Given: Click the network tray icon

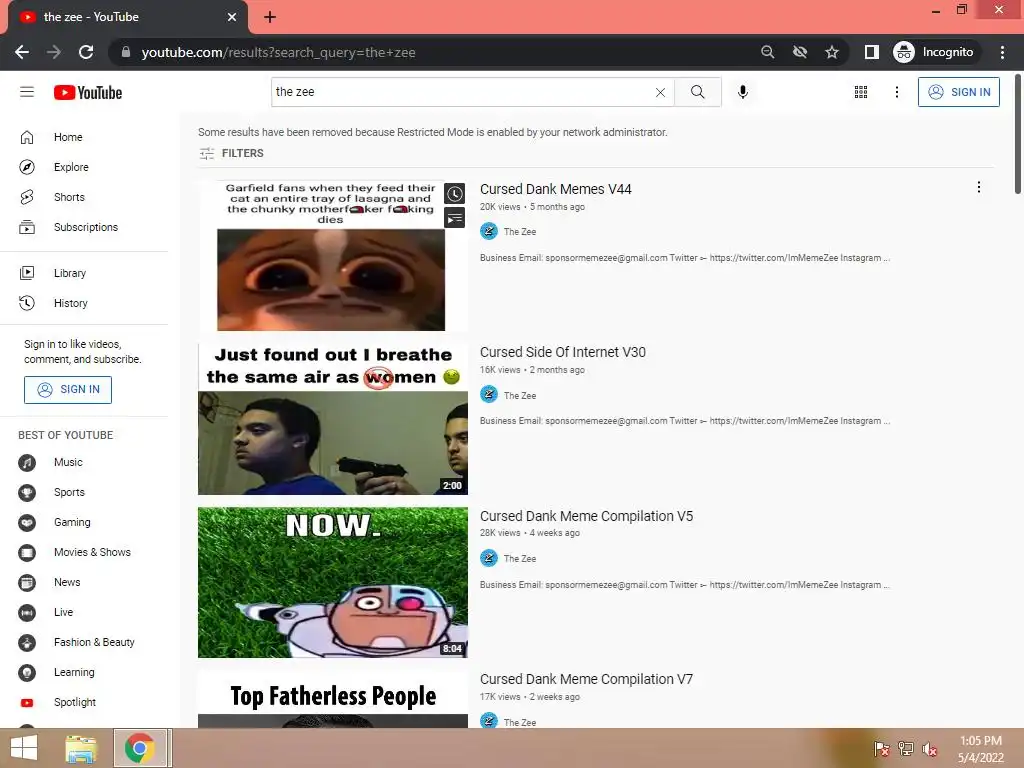Looking at the screenshot, I should (x=905, y=749).
